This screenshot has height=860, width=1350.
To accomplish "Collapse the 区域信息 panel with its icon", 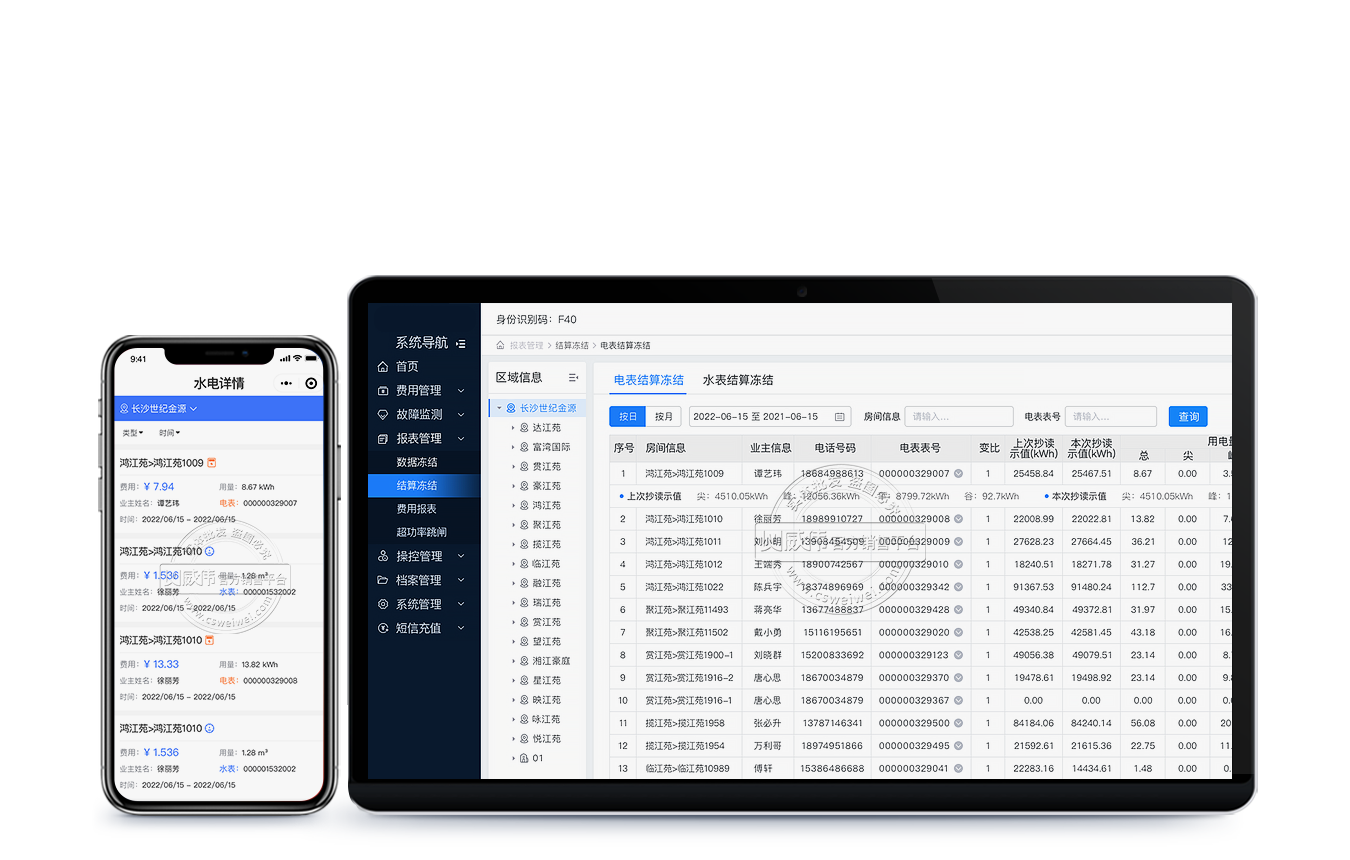I will [x=573, y=377].
